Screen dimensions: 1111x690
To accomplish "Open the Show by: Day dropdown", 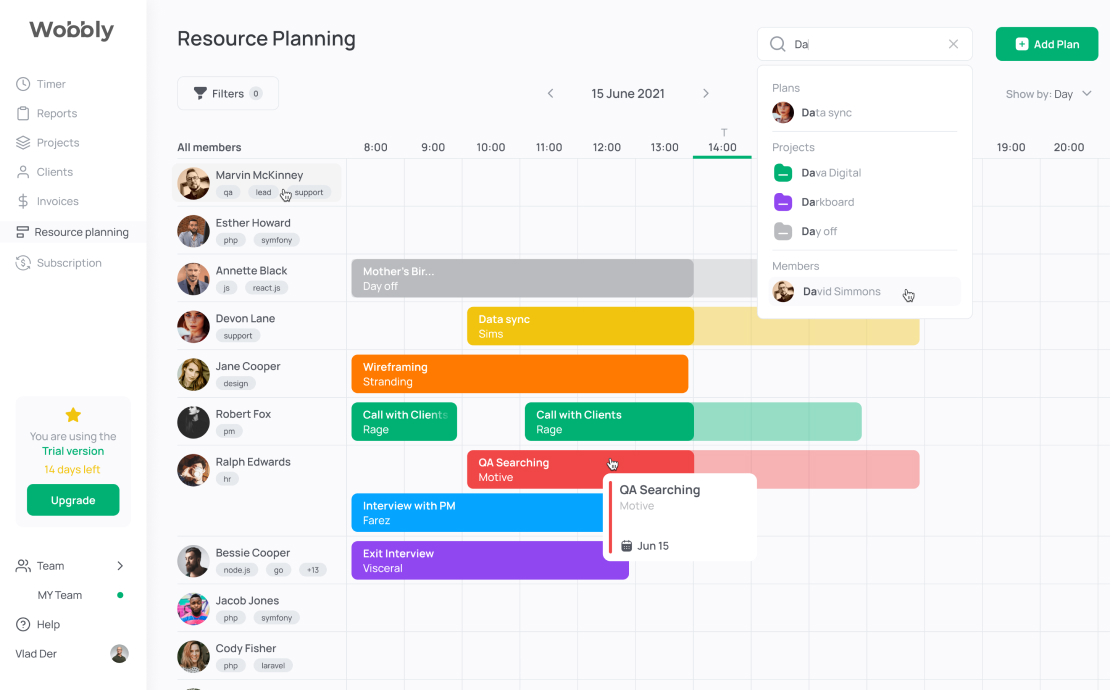I will (x=1049, y=94).
